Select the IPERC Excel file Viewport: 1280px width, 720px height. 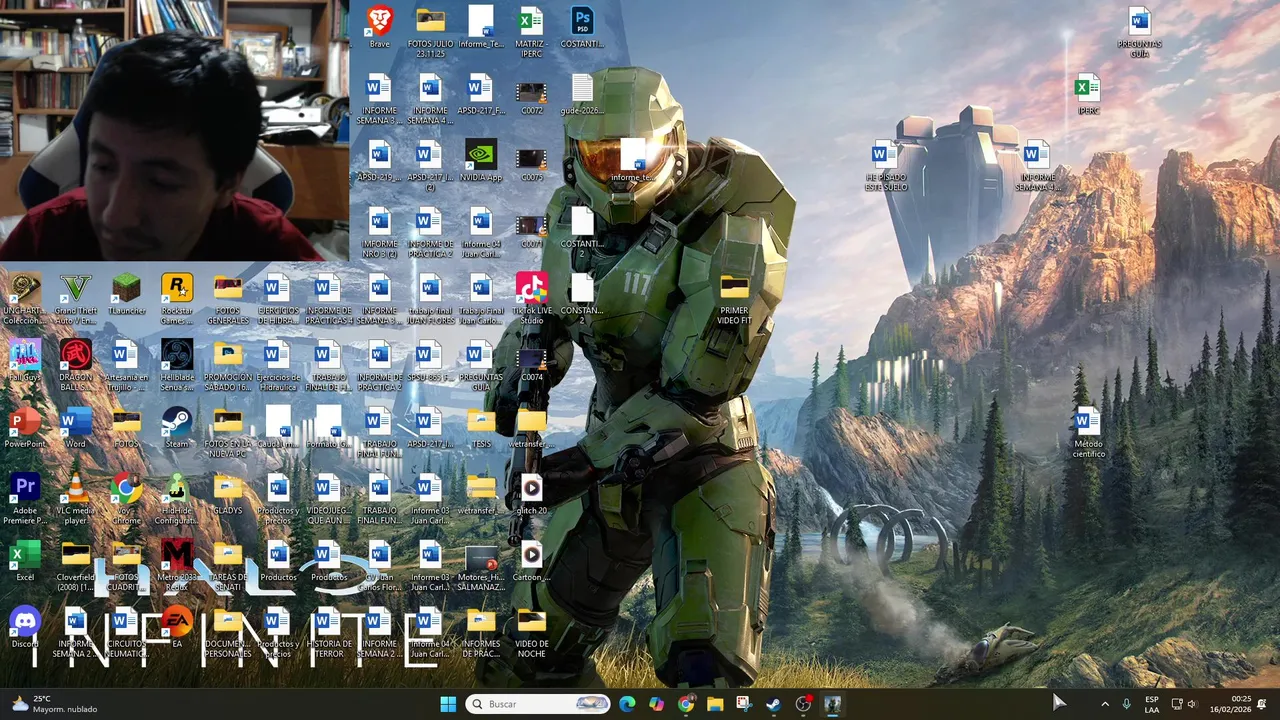(1088, 94)
